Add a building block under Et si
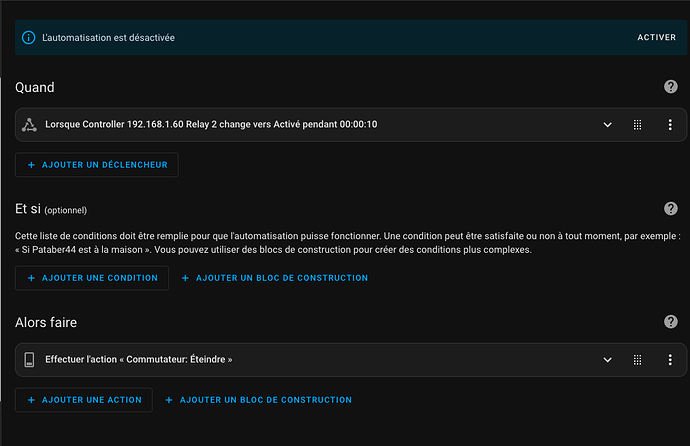Screen dimensions: 690x446 274,278
